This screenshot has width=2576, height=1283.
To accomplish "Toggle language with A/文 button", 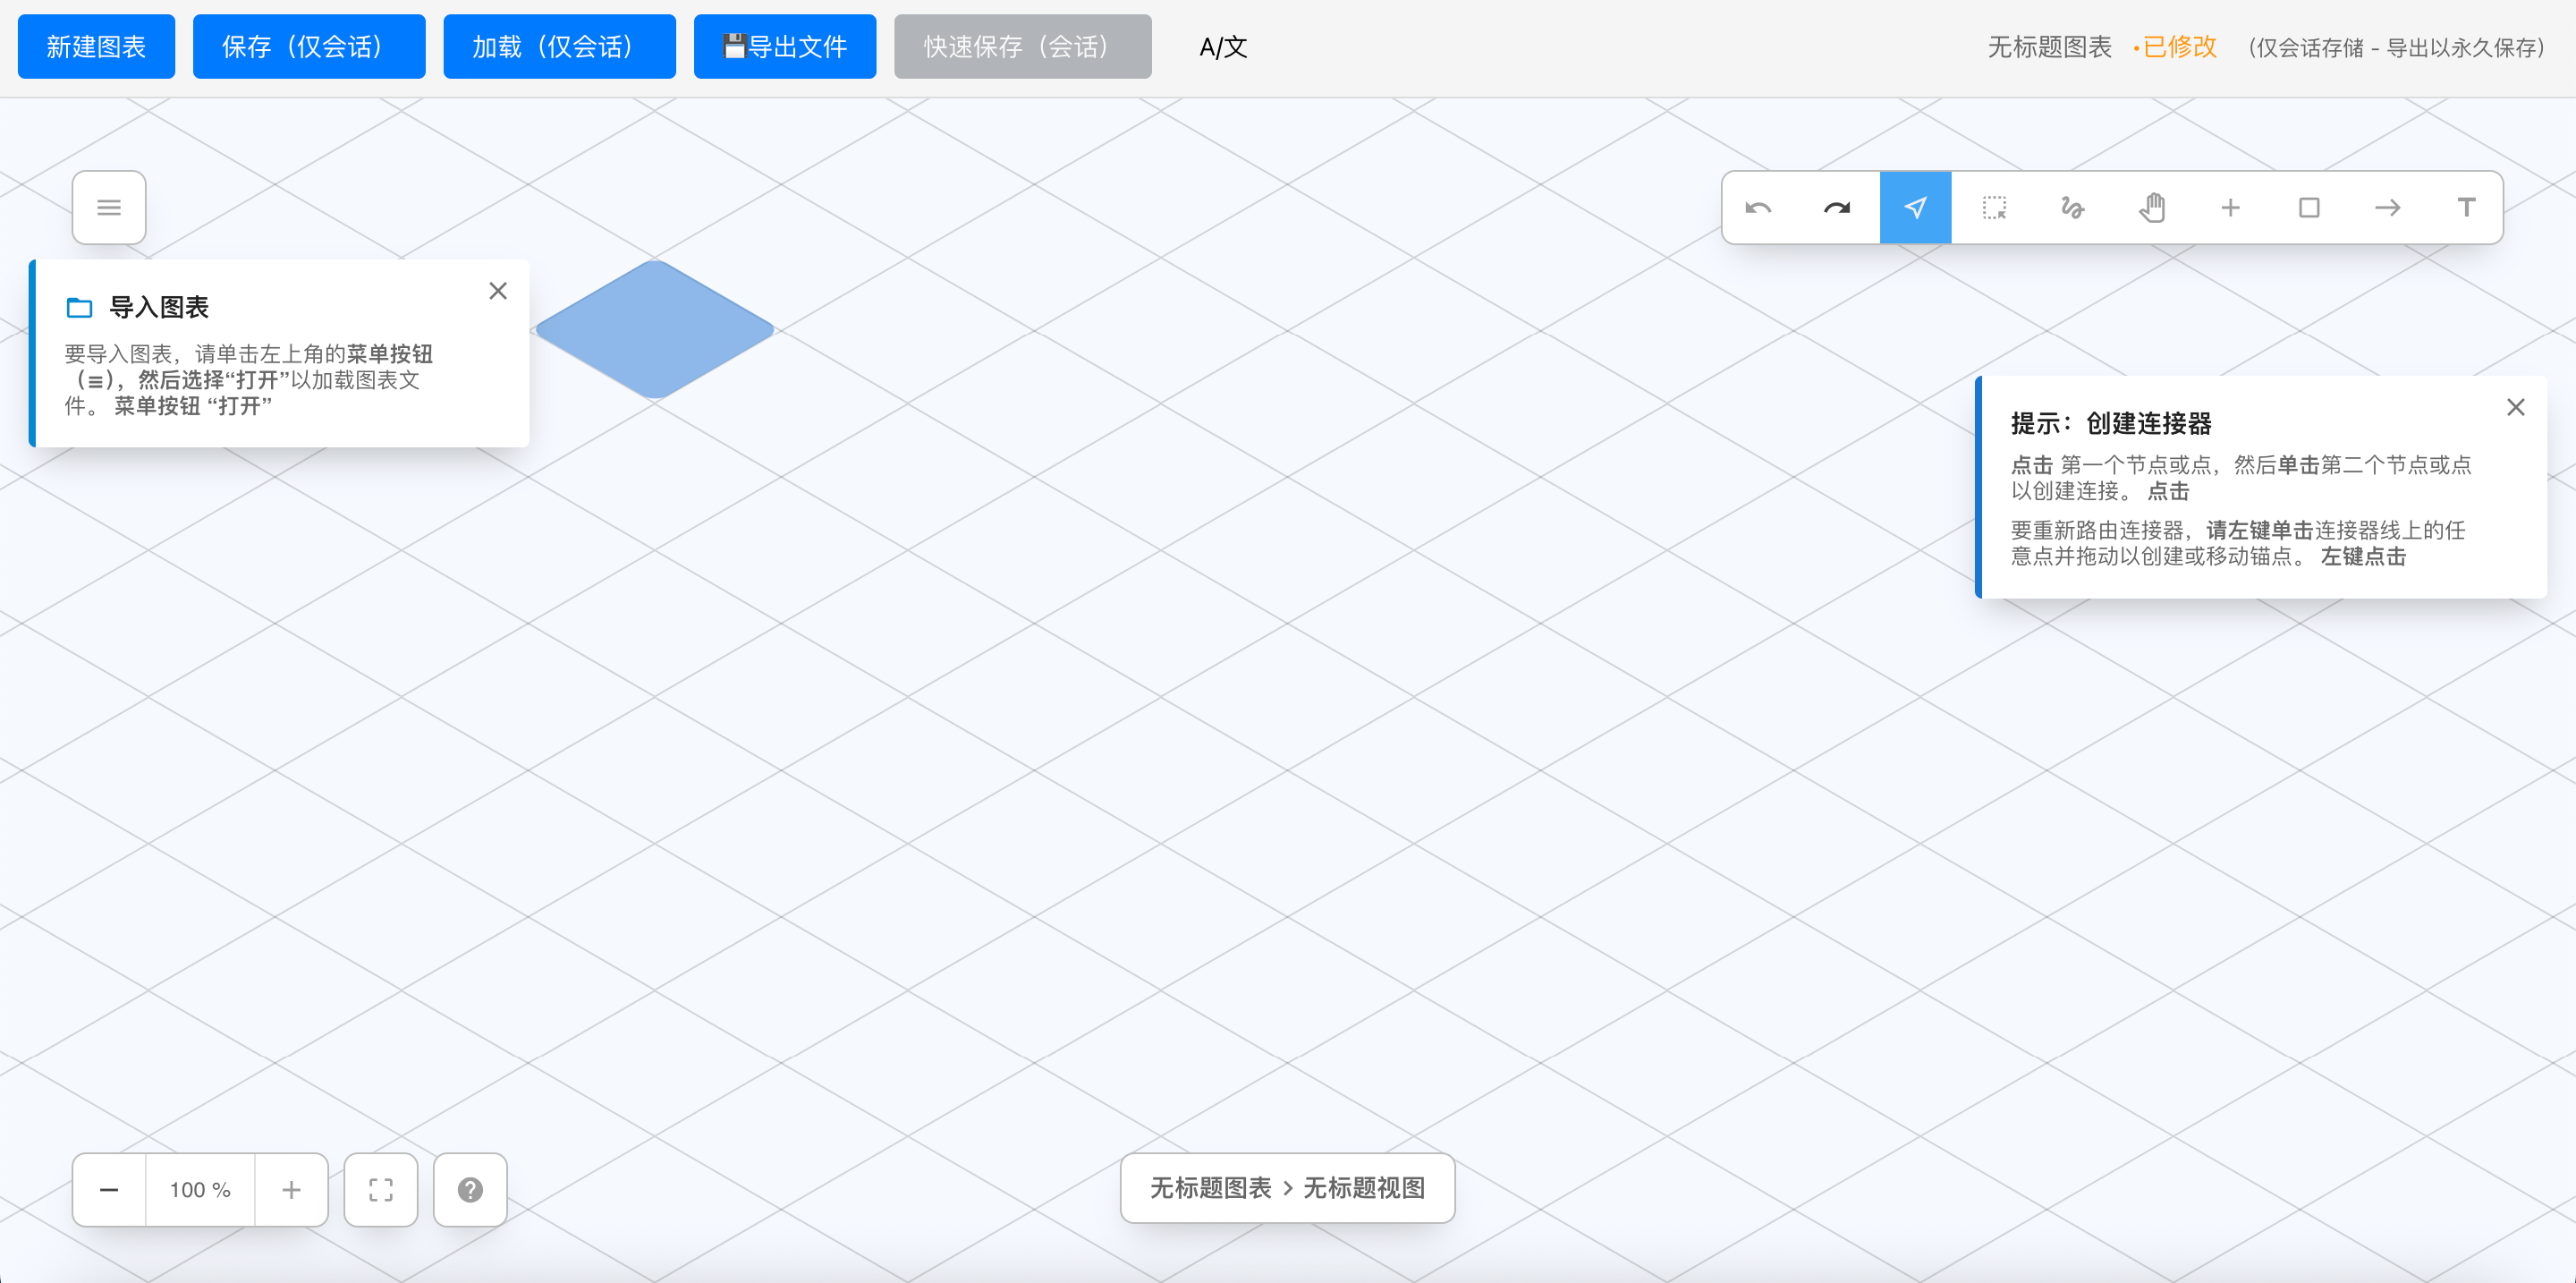I will pyautogui.click(x=1222, y=47).
